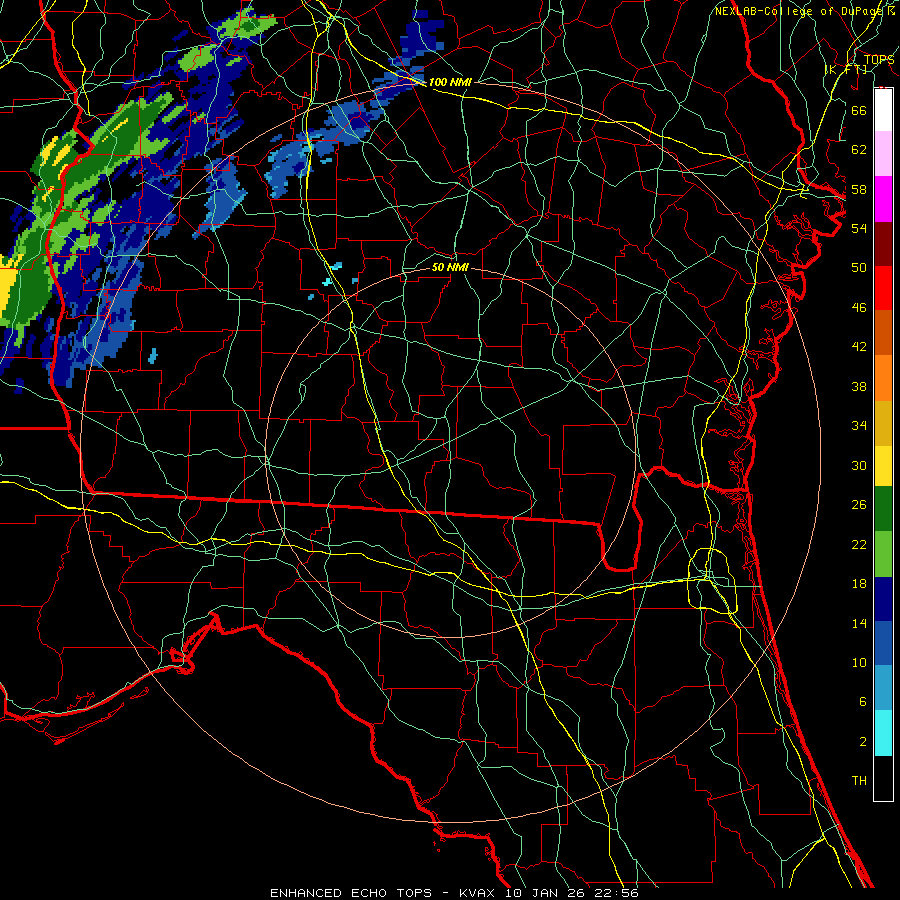Click the '38' legend value

[859, 387]
